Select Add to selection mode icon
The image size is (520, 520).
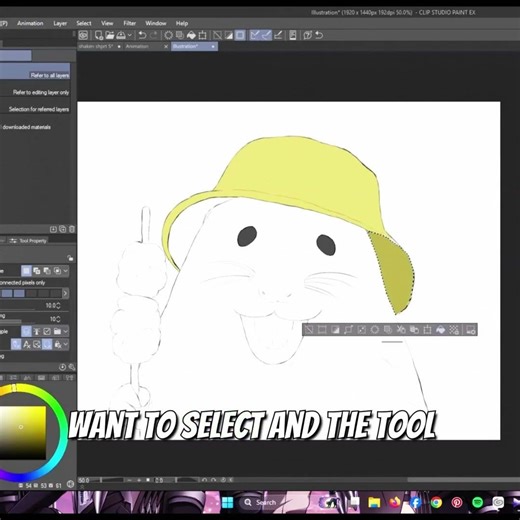[37, 271]
